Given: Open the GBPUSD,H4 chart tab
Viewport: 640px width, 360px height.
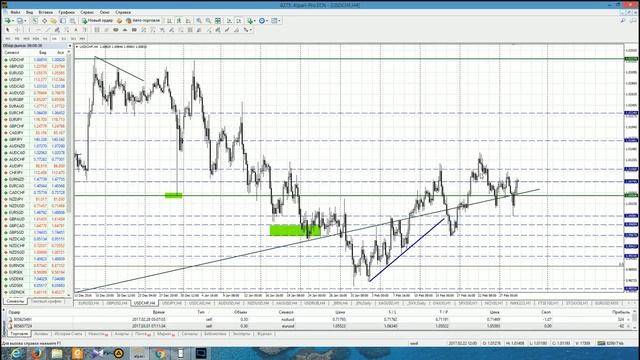Looking at the screenshot, I should pyautogui.click(x=117, y=303).
